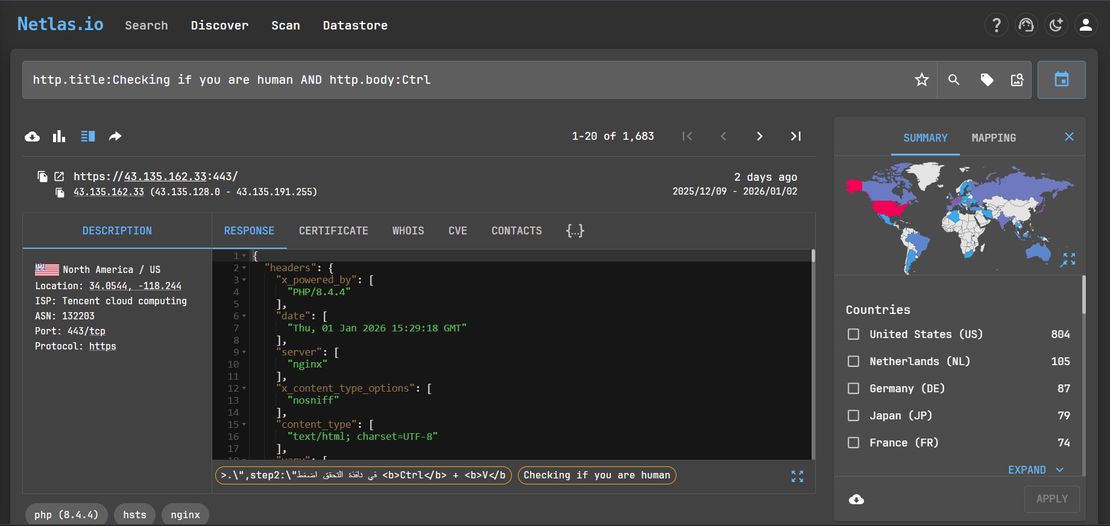Expand the countries list
1110x526 pixels.
click(x=1036, y=469)
